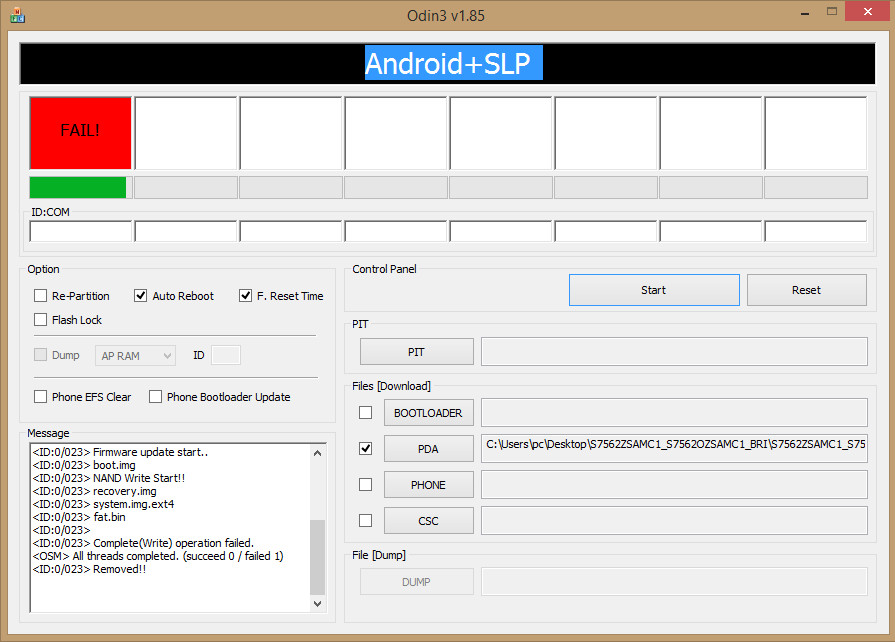Click the CSC file path field
The image size is (895, 642).
coord(674,520)
